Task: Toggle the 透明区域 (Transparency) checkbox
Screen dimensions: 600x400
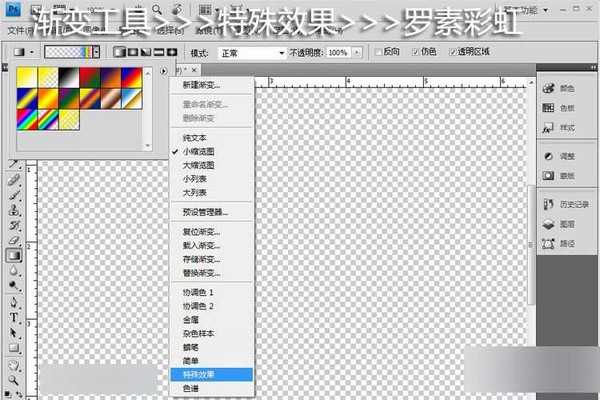Action: (x=456, y=52)
